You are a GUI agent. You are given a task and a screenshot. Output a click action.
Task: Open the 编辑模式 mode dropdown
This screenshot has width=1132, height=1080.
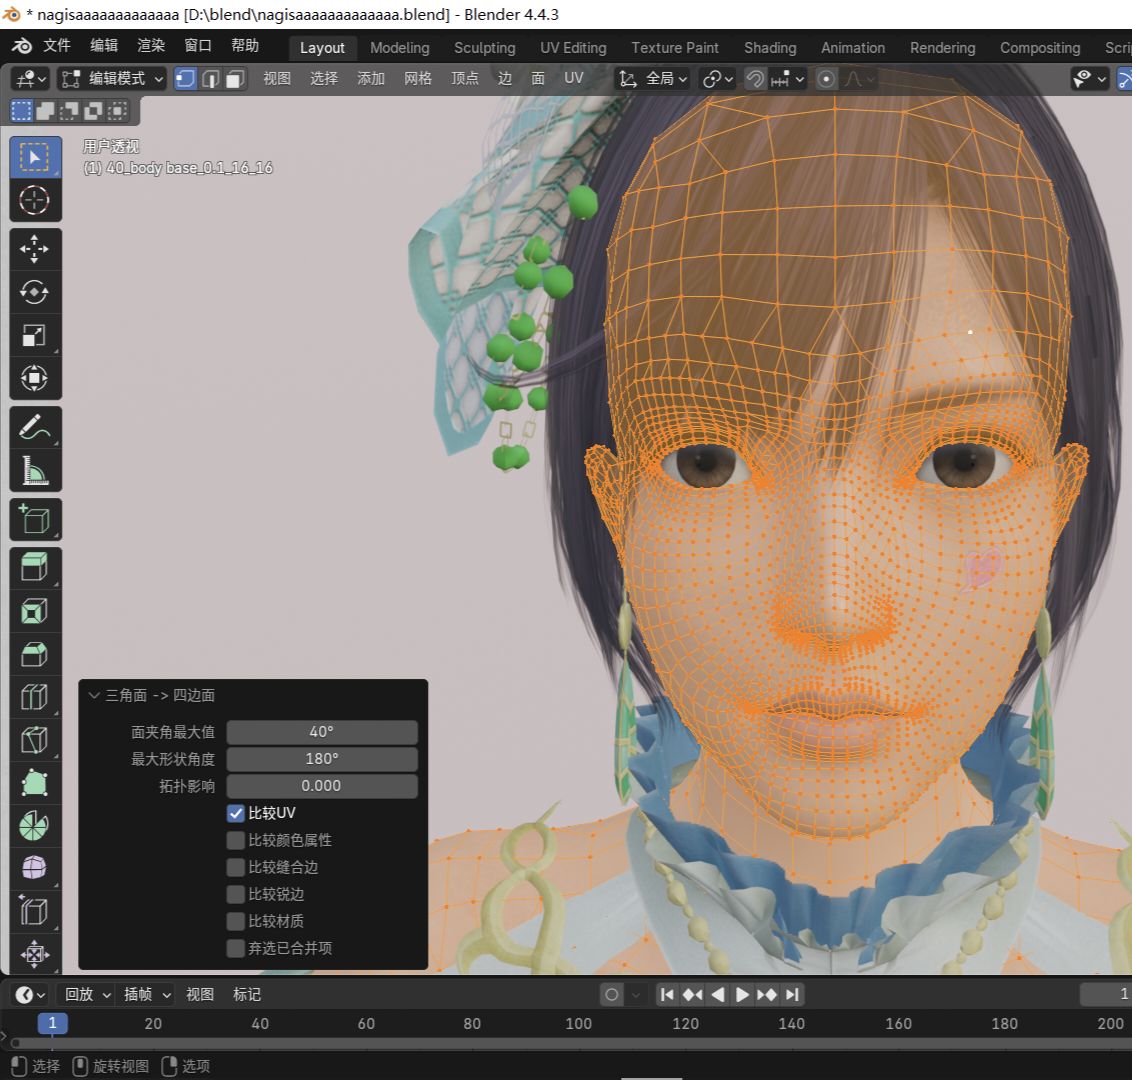111,79
